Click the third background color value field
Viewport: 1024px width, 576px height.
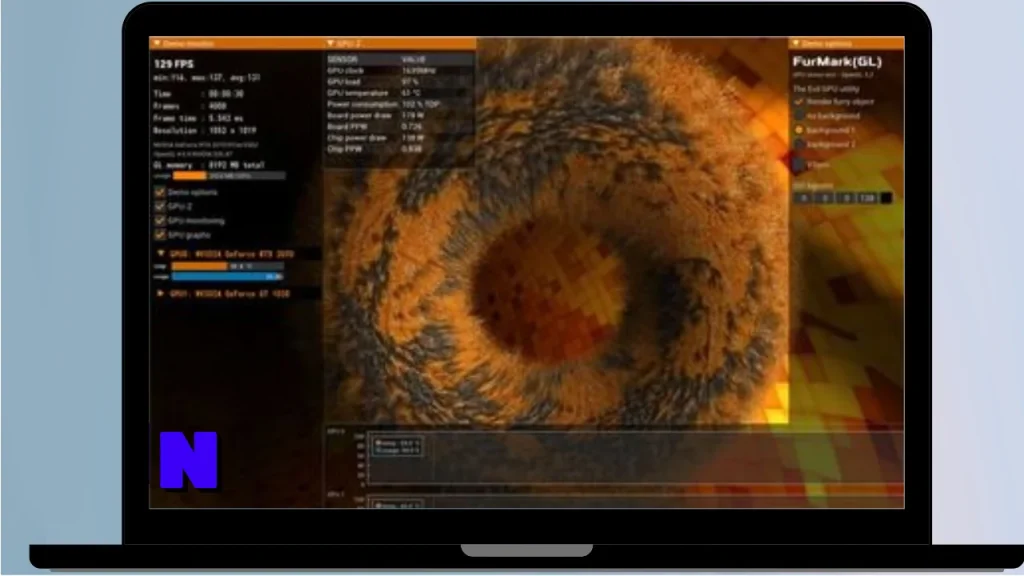coord(846,198)
